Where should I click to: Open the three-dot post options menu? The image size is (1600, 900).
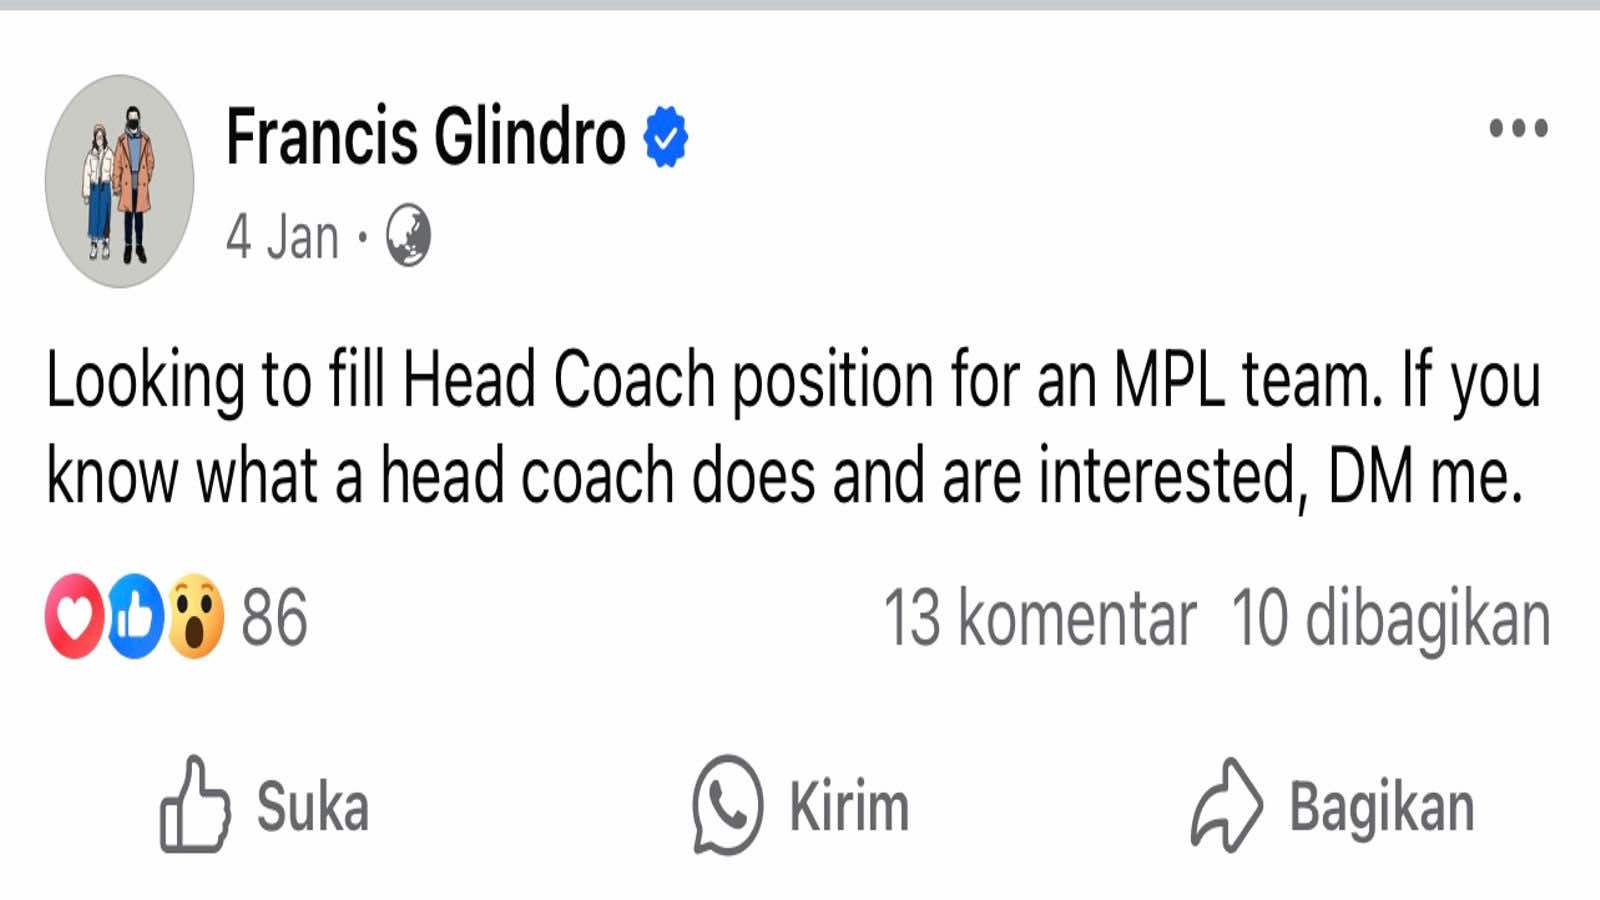(1518, 128)
